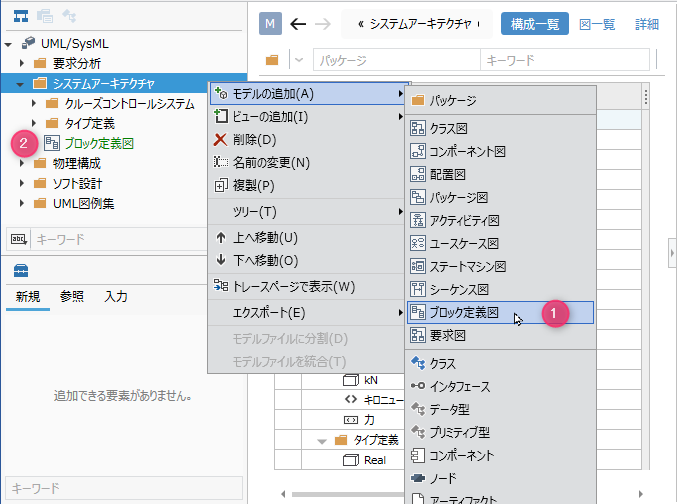Screen dimensions: 677x504
Task: Expand the 物理構成 folder
Action: click(22, 163)
